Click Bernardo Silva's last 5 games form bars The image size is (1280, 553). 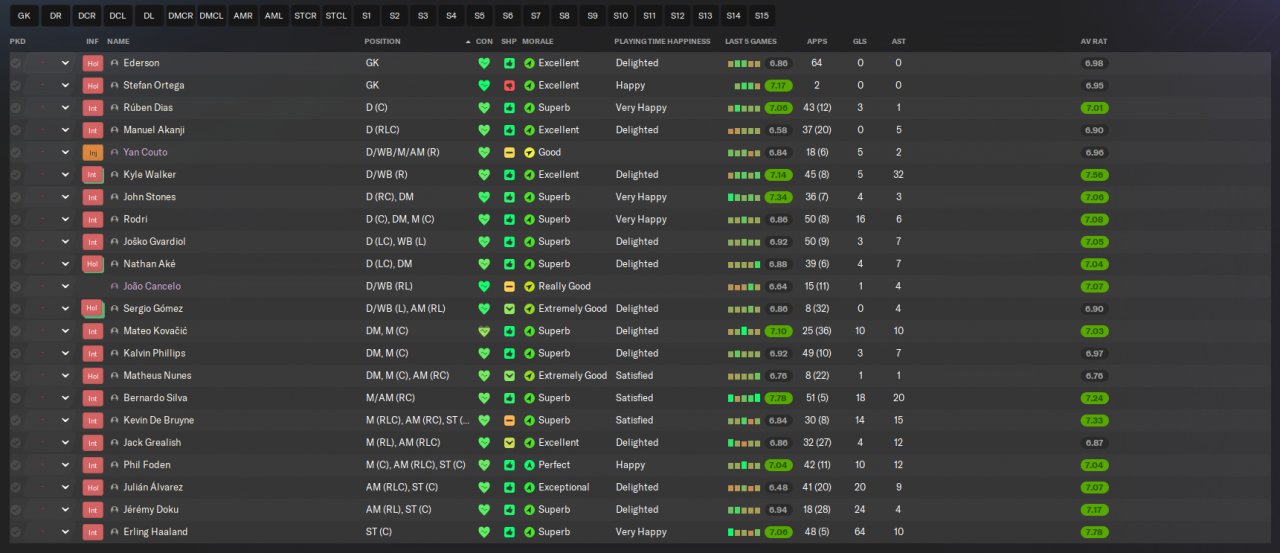[745, 397]
